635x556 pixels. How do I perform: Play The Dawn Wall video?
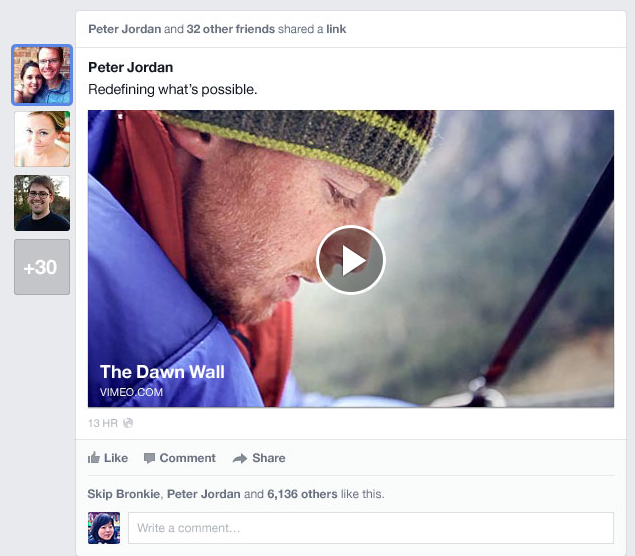coord(350,260)
